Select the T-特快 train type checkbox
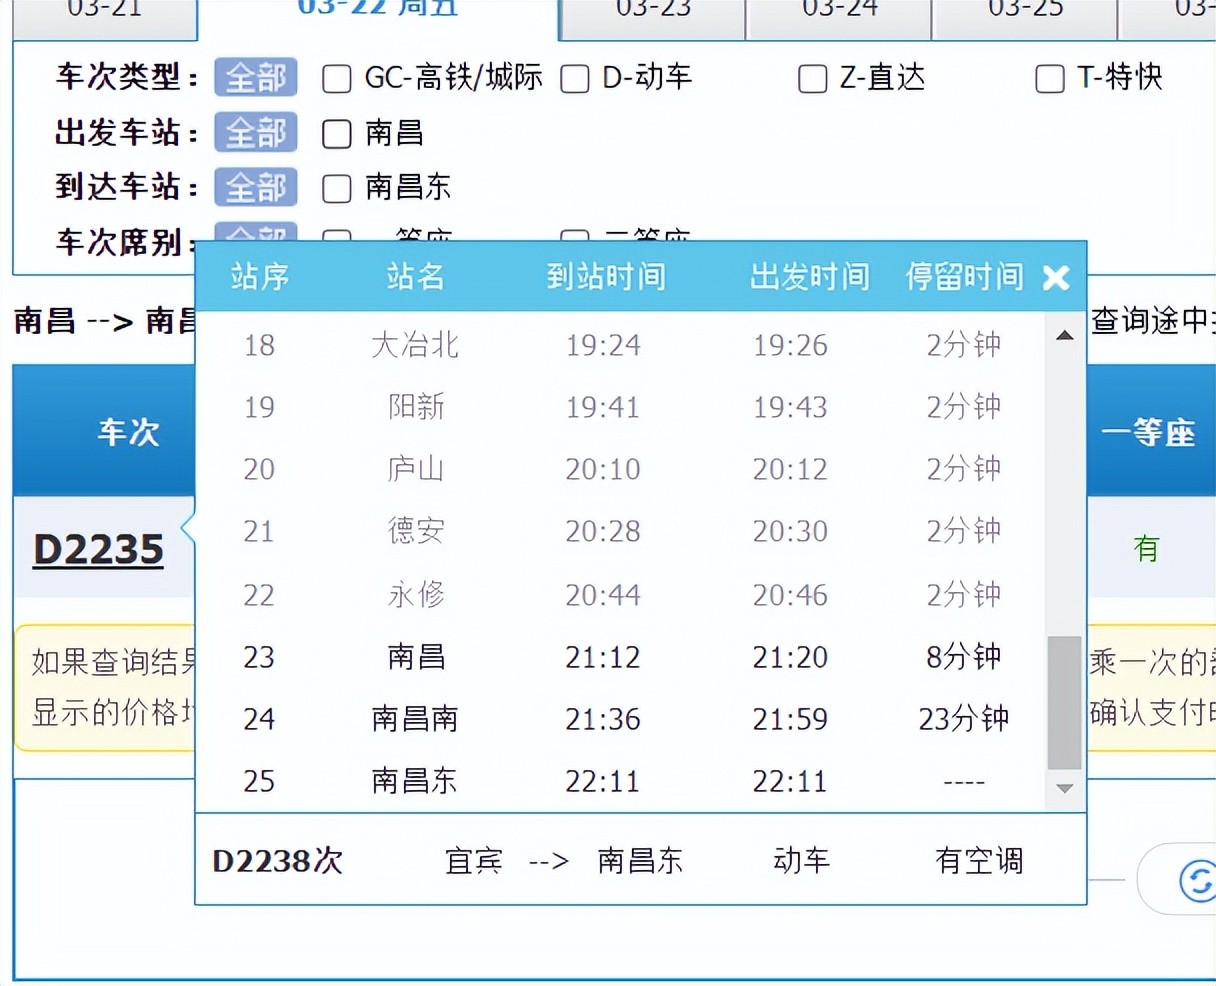 pos(1049,79)
